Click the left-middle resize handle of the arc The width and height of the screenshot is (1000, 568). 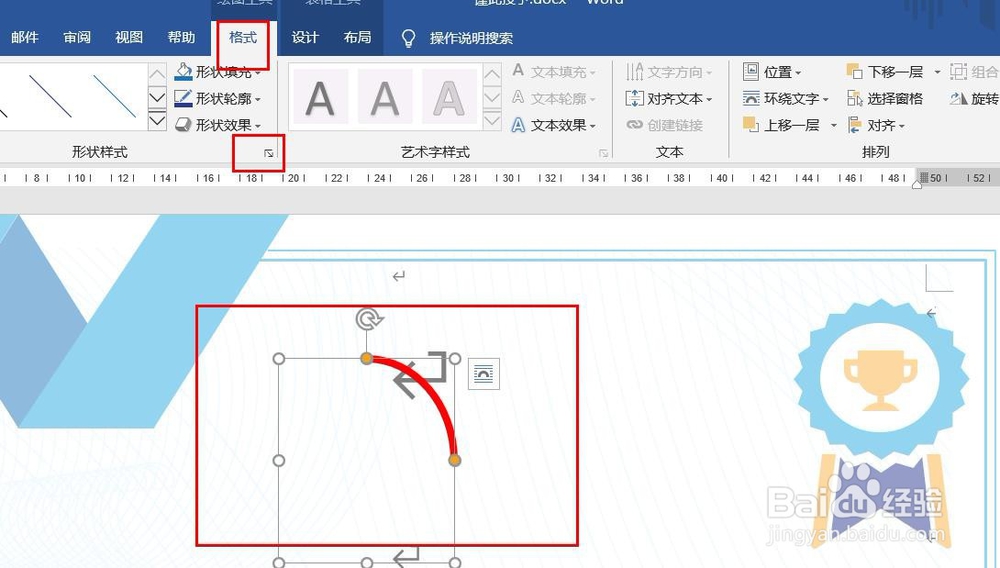coord(279,460)
